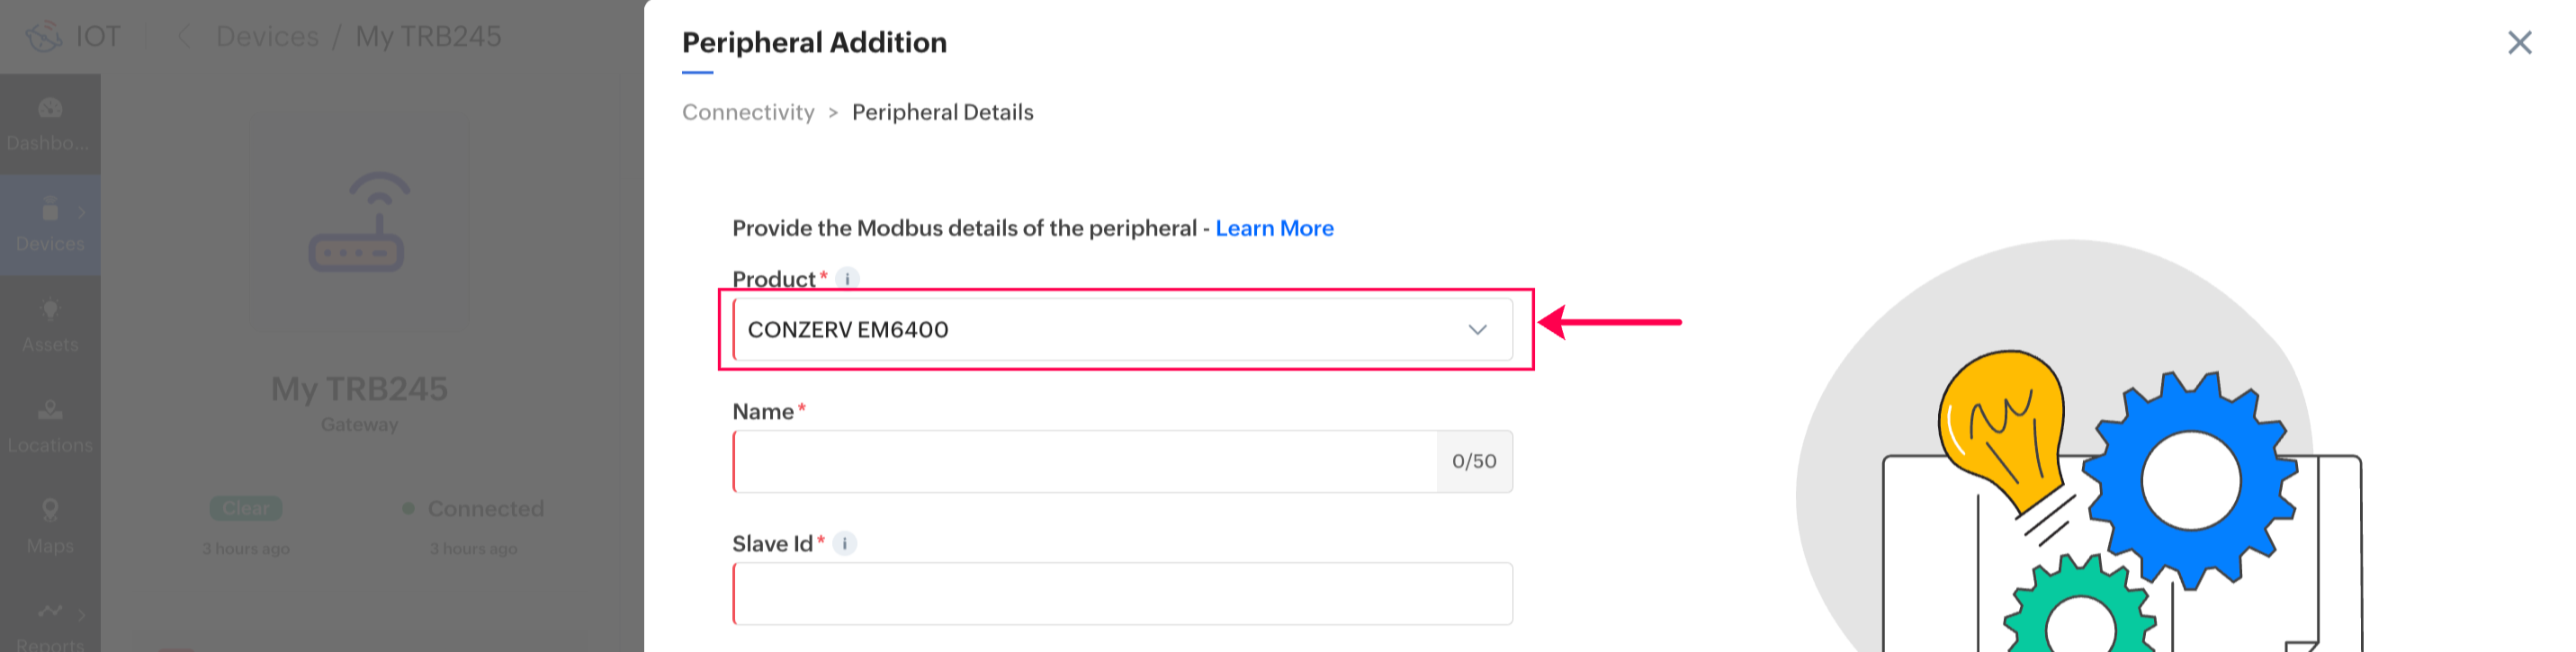The height and width of the screenshot is (652, 2576).
Task: Click the back arrow beside Devices breadcrumb
Action: [184, 37]
